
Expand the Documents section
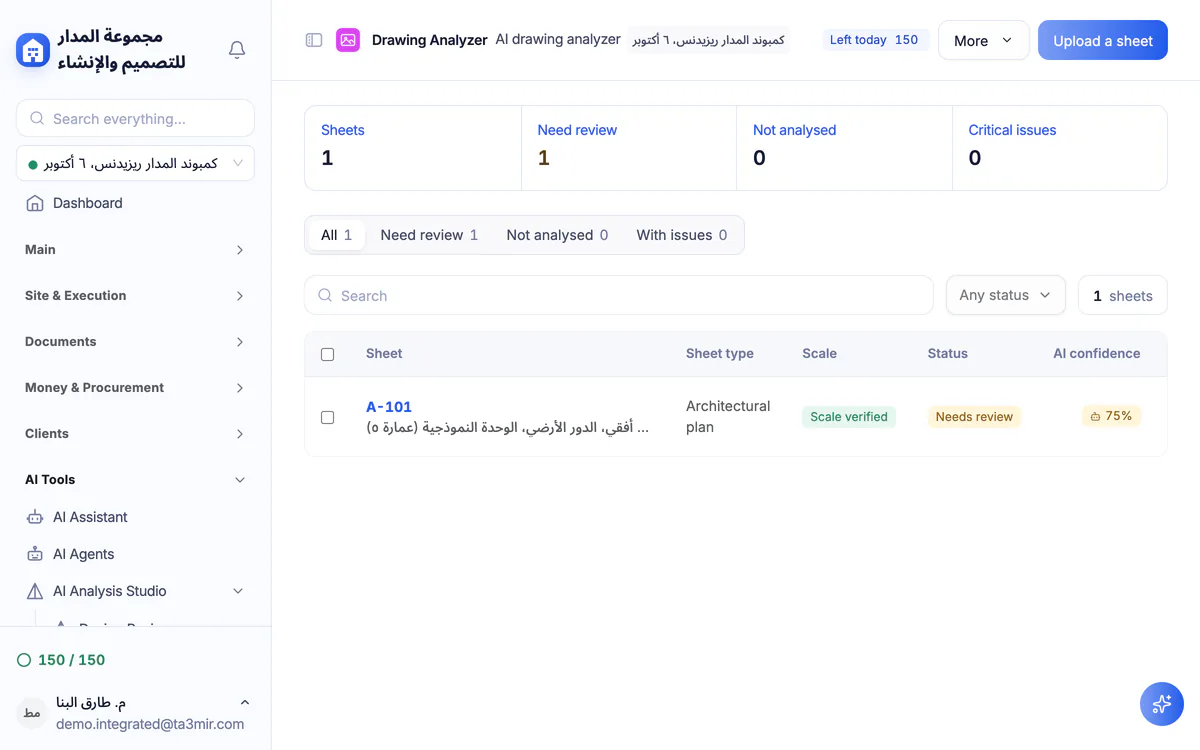pos(135,342)
